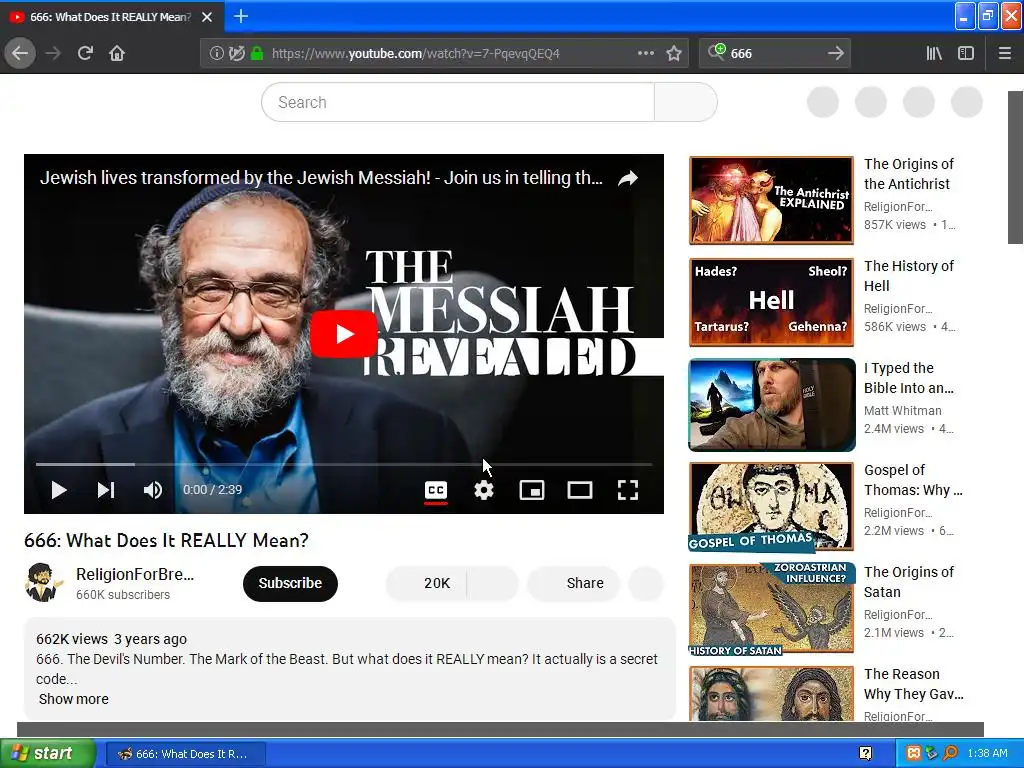Switch to miniplayer mode
The width and height of the screenshot is (1024, 768).
pos(532,490)
